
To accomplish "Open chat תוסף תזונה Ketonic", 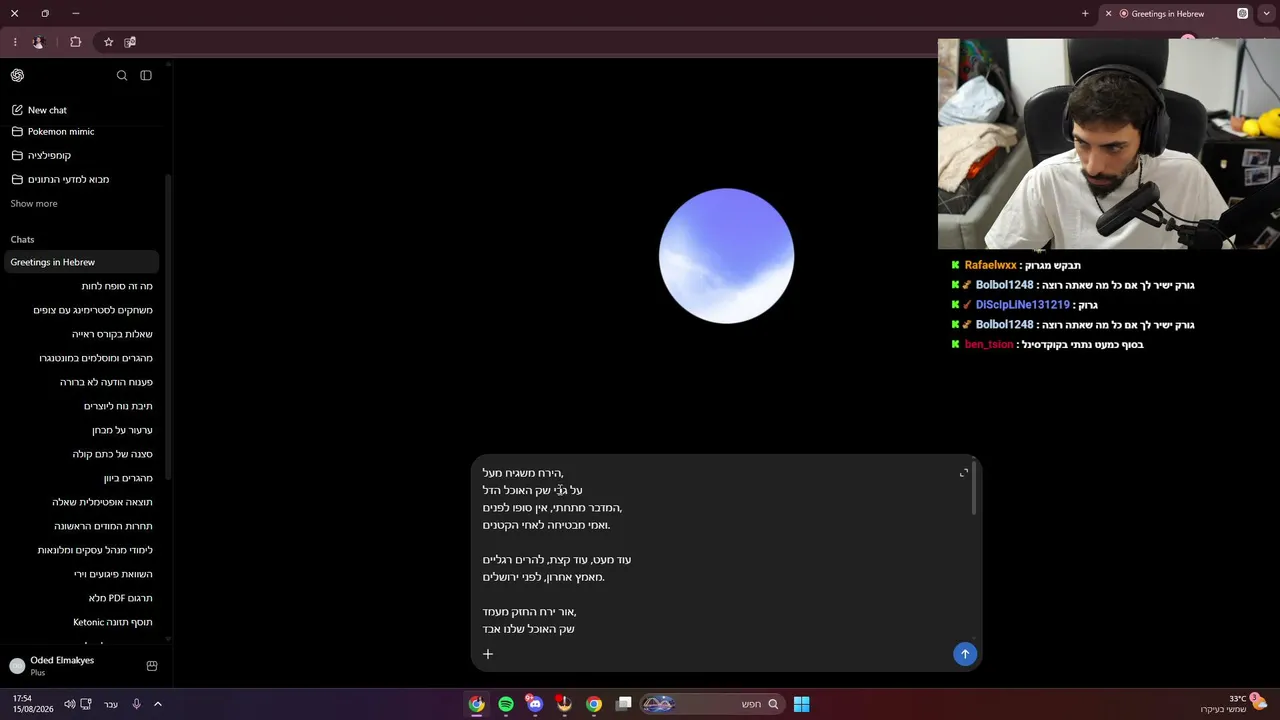I will [x=113, y=622].
